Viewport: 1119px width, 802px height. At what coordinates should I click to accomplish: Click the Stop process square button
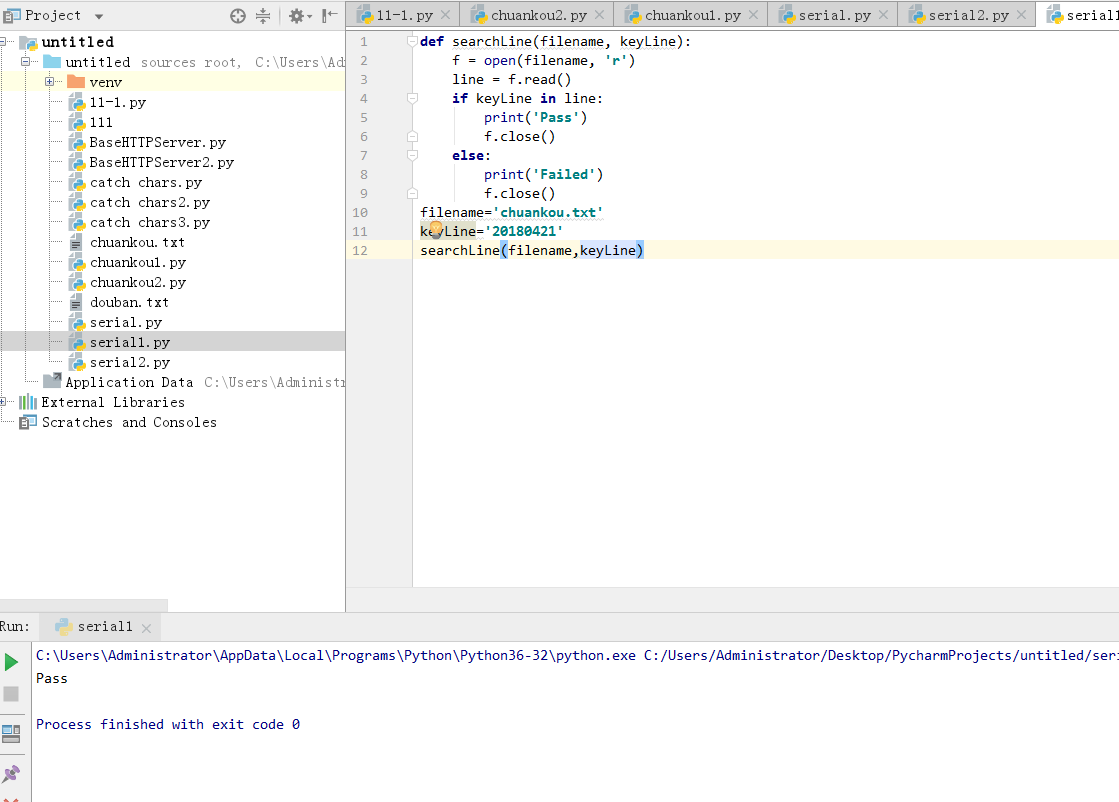(11, 694)
